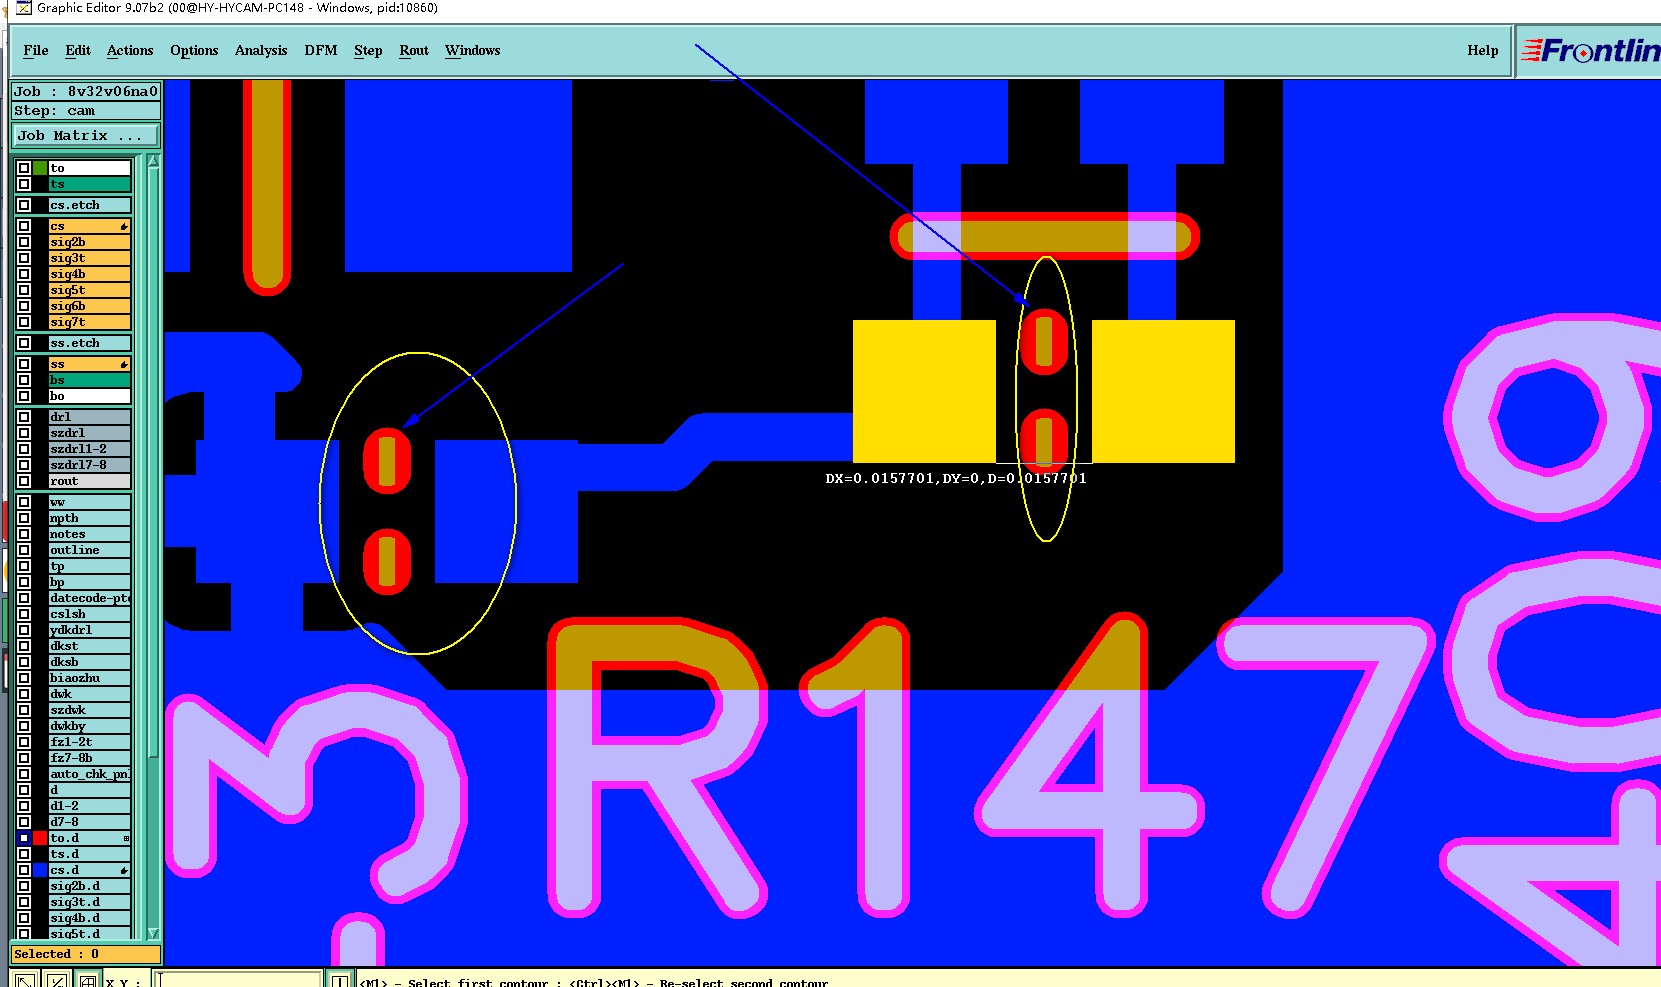Image resolution: width=1661 pixels, height=987 pixels.
Task: Select the datecode-pte layer name
Action: click(90, 598)
